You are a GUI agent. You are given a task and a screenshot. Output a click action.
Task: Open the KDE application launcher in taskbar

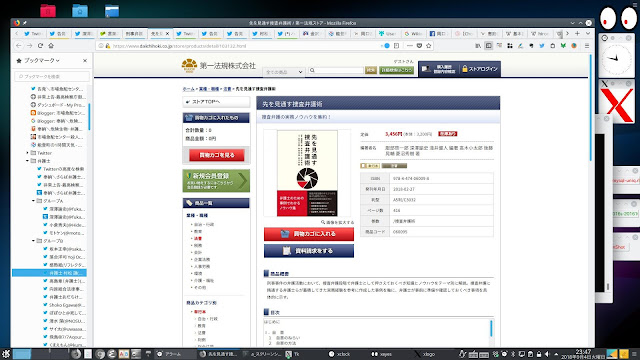pyautogui.click(x=5, y=354)
